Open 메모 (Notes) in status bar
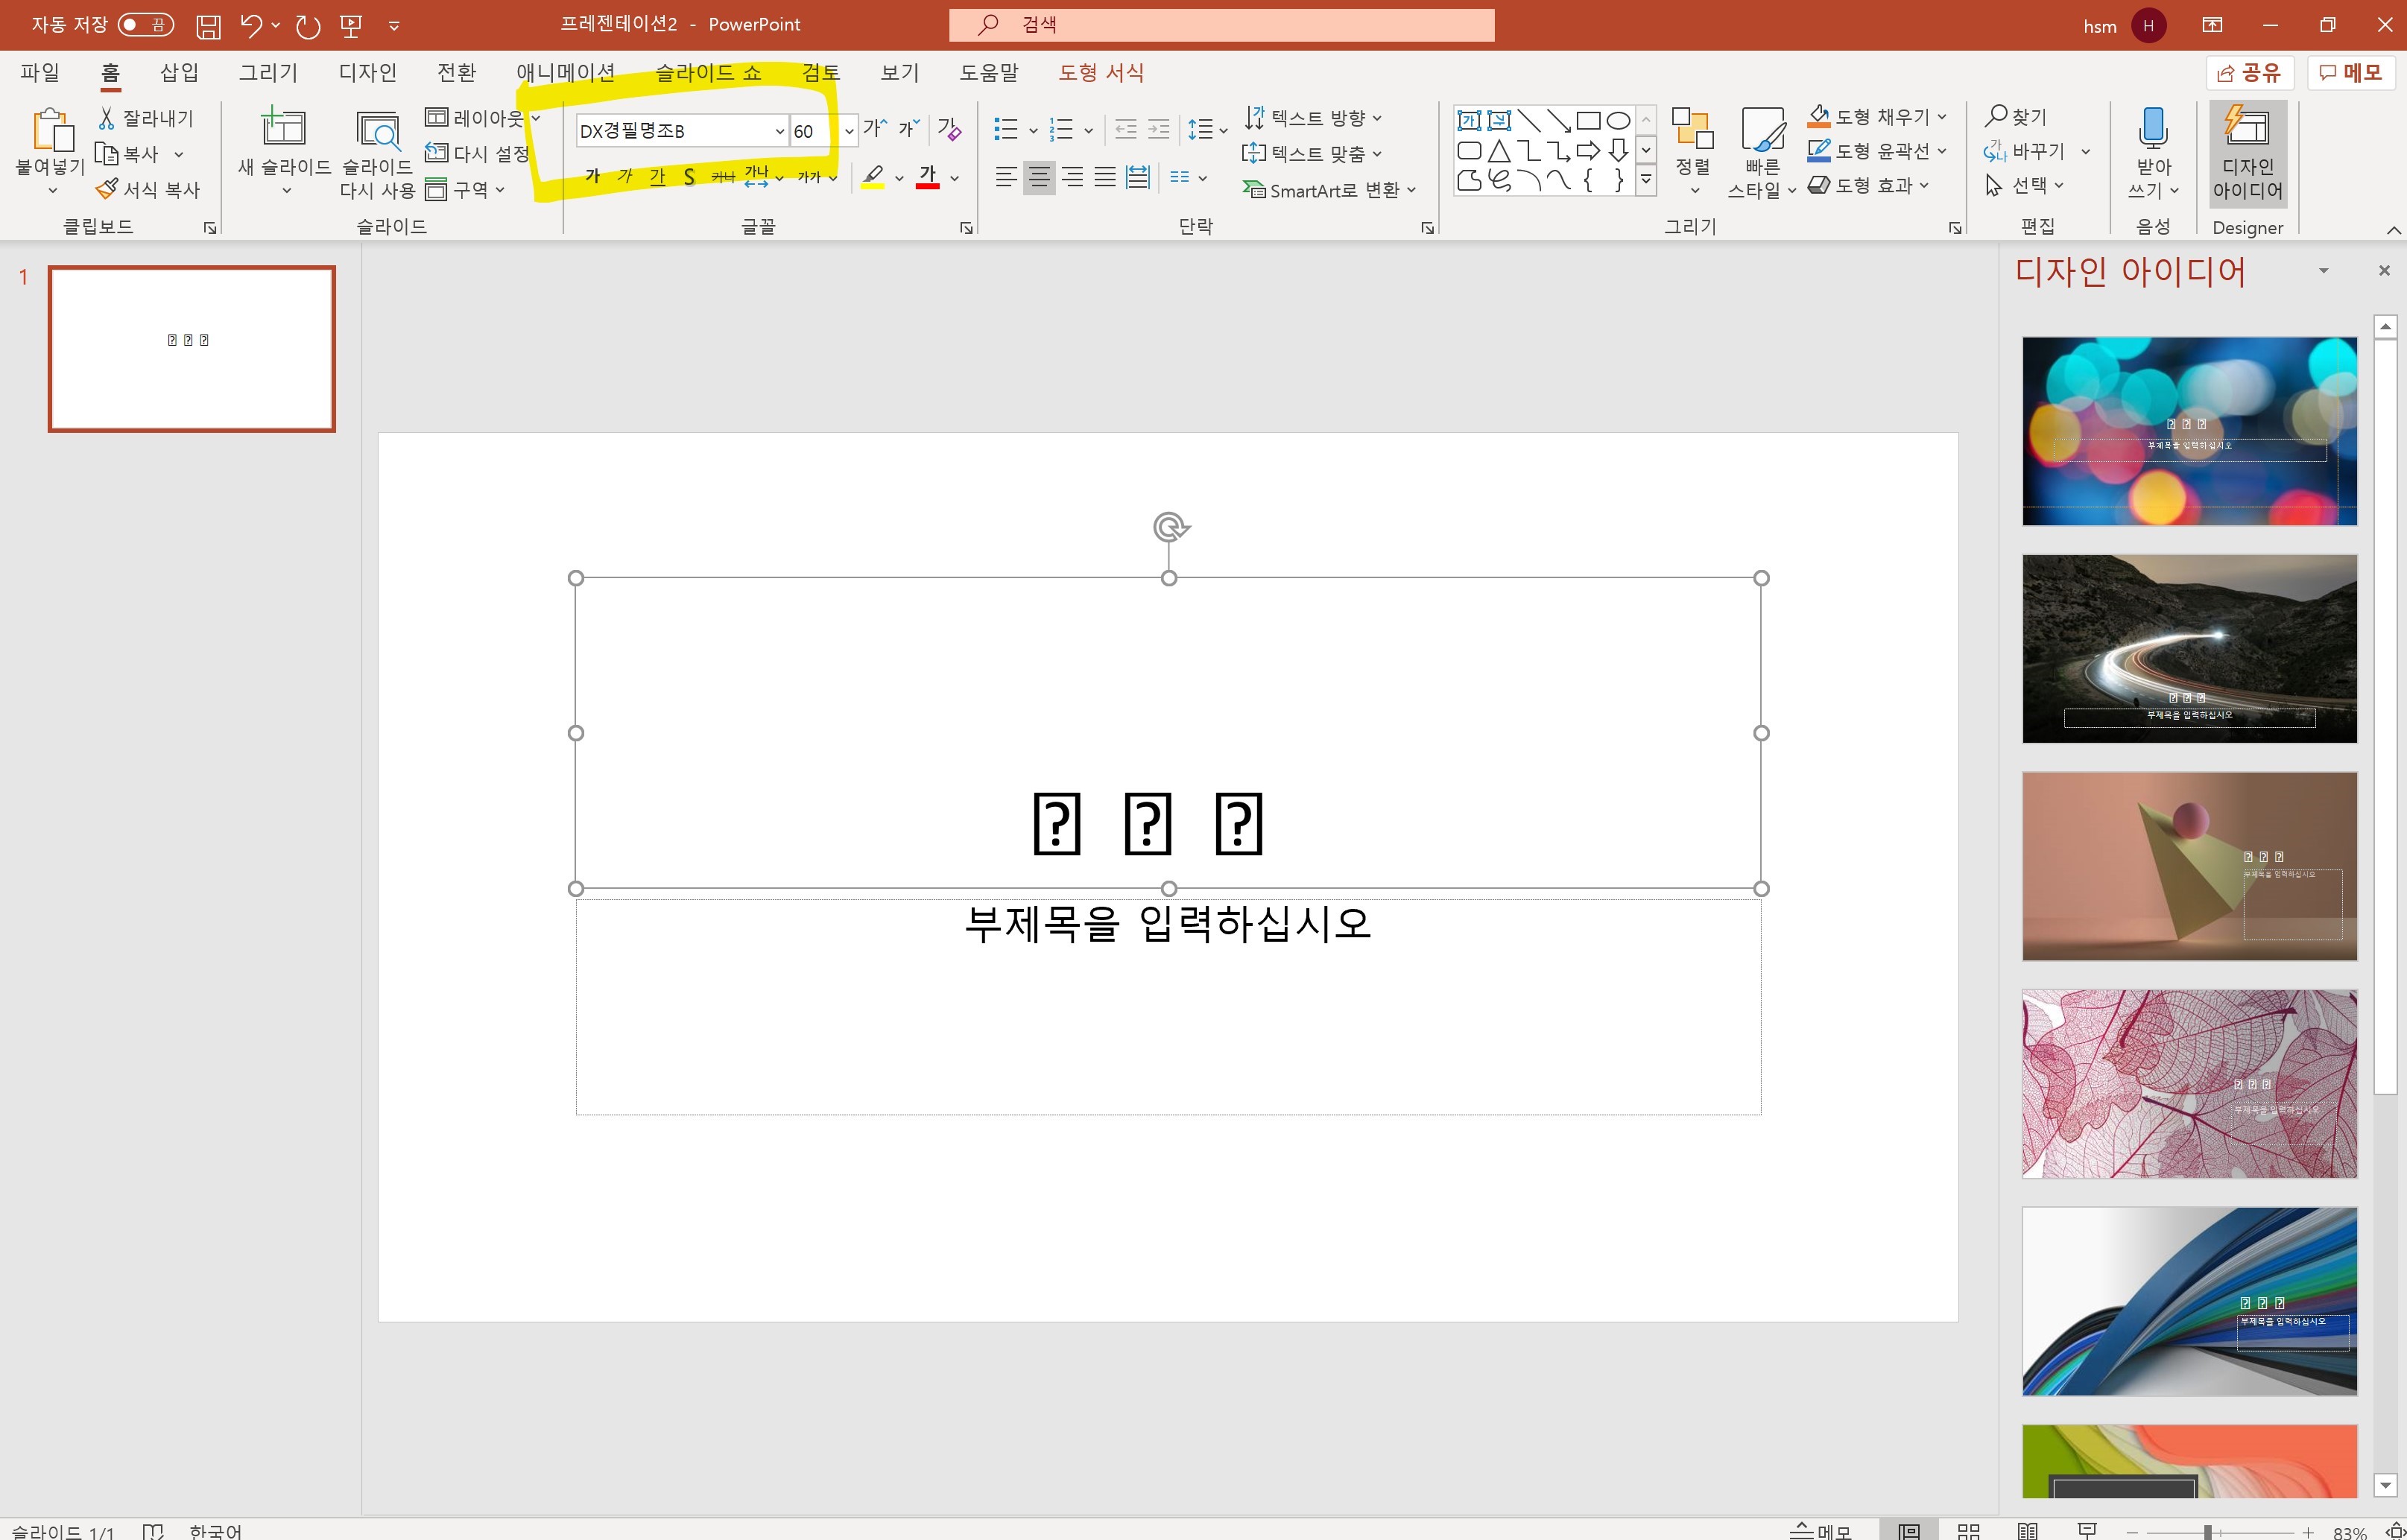The image size is (2407, 1540). (1821, 1531)
